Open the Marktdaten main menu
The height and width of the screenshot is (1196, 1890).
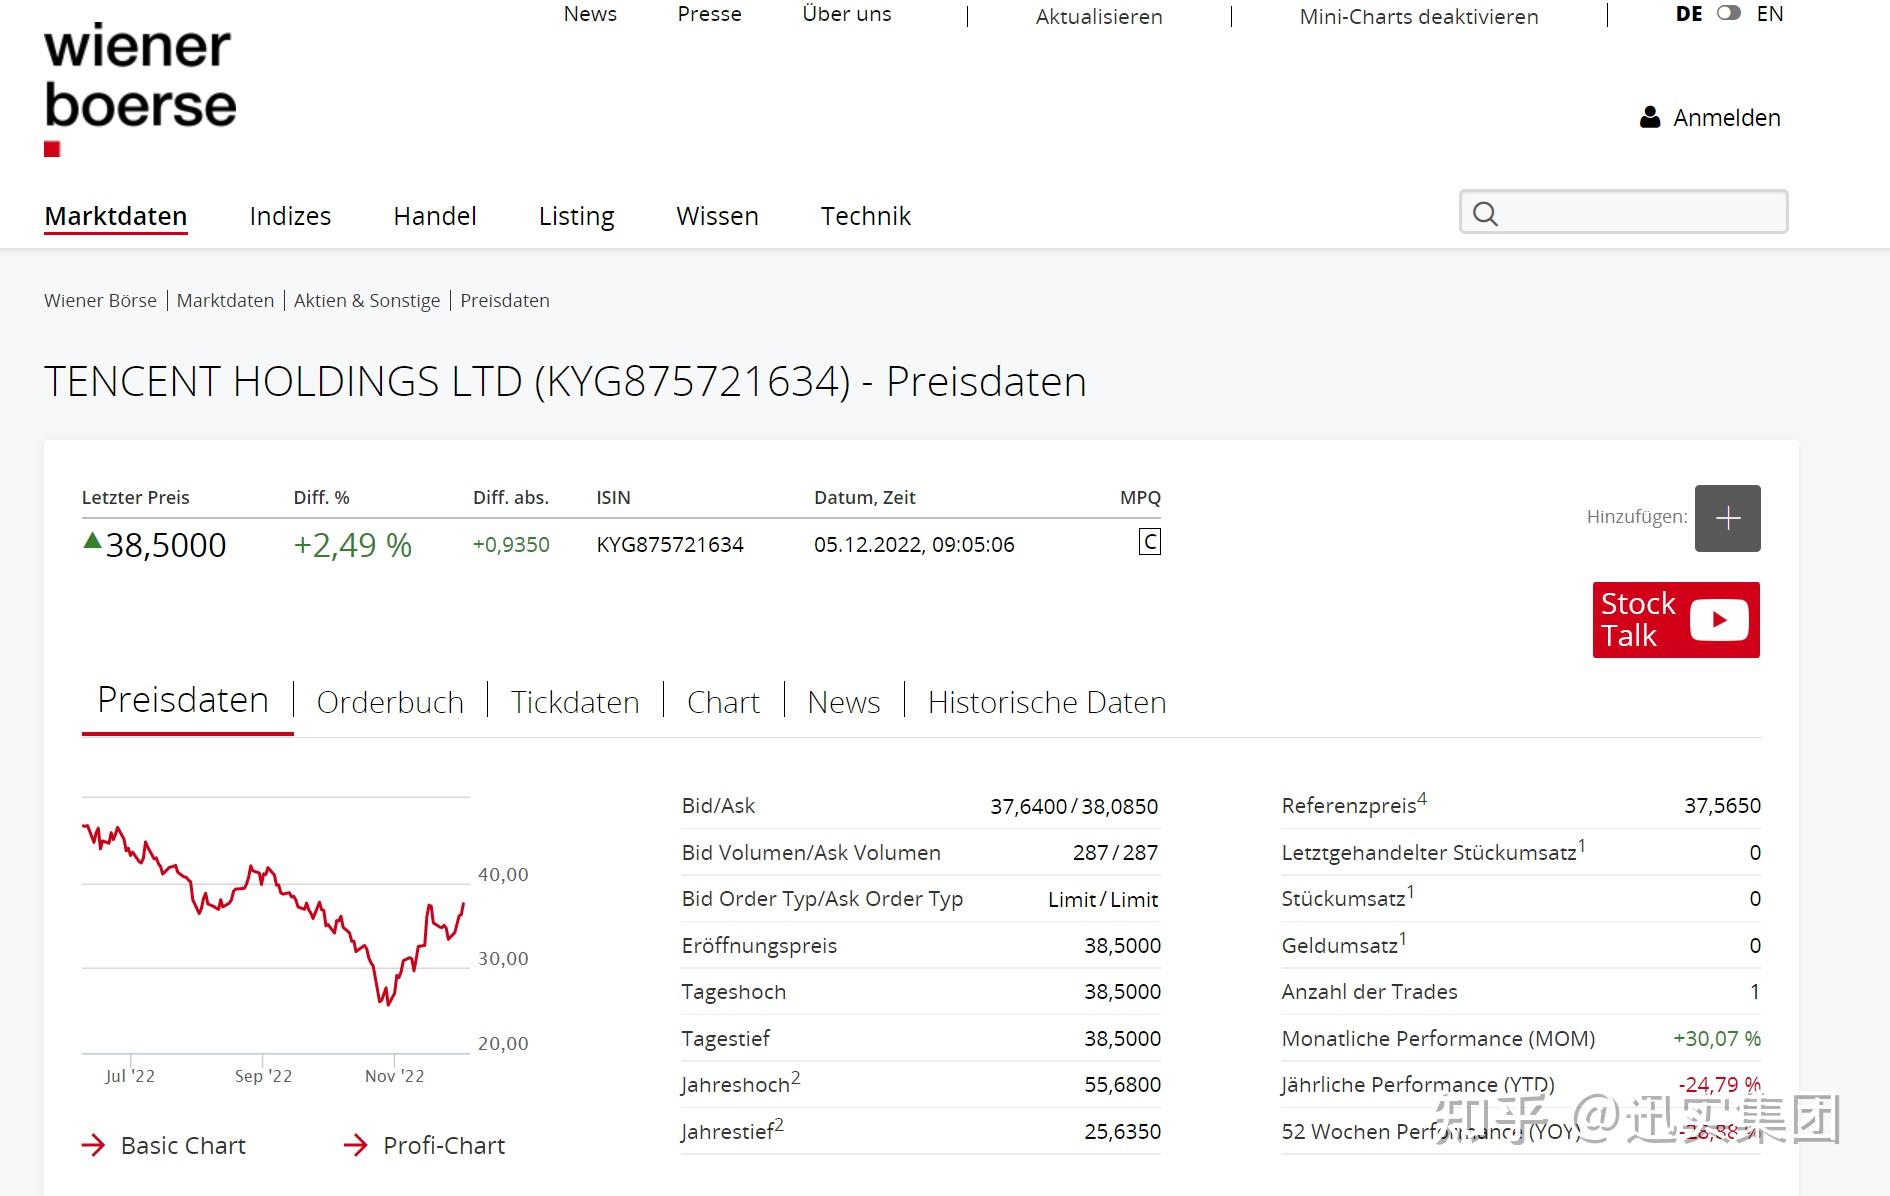pos(116,216)
